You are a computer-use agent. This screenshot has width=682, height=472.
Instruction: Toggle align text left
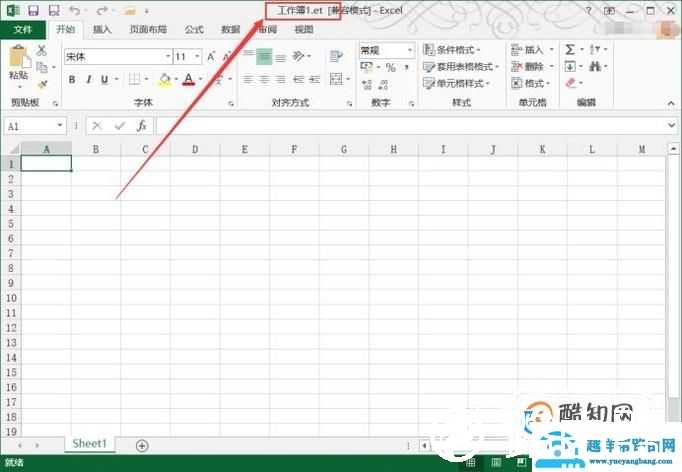coord(248,79)
